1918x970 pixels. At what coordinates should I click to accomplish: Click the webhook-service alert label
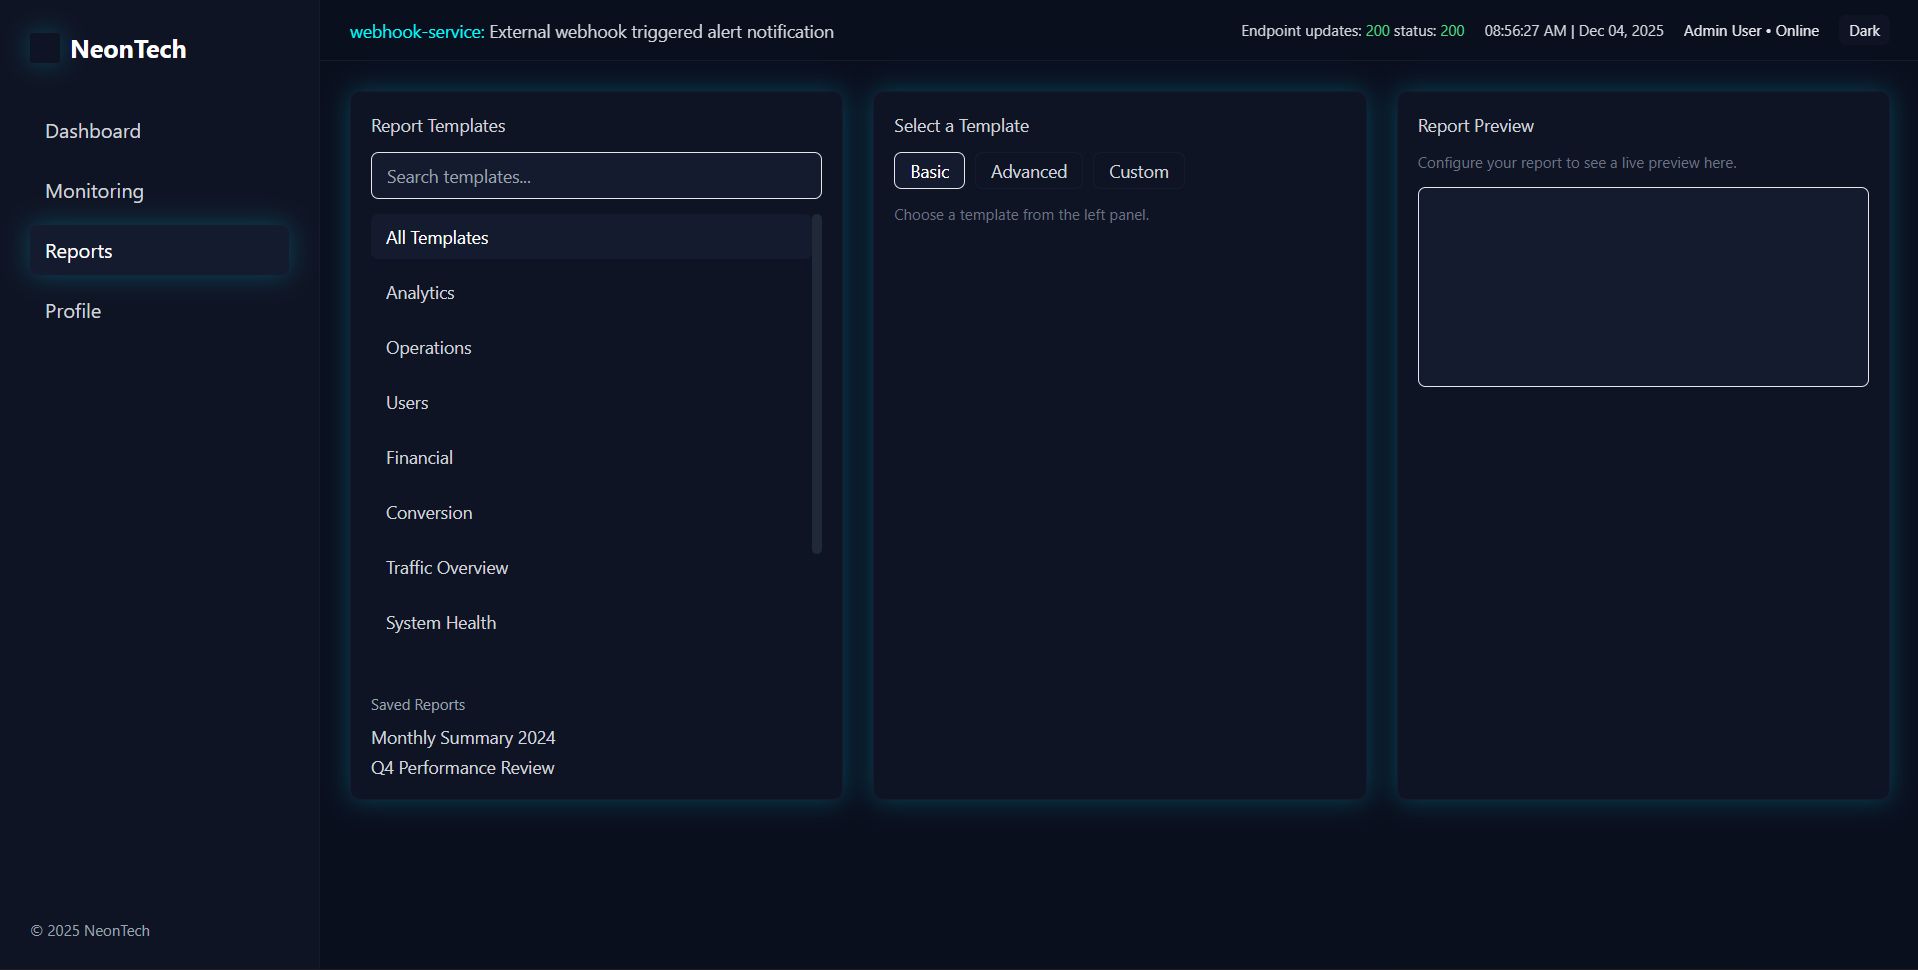point(417,32)
